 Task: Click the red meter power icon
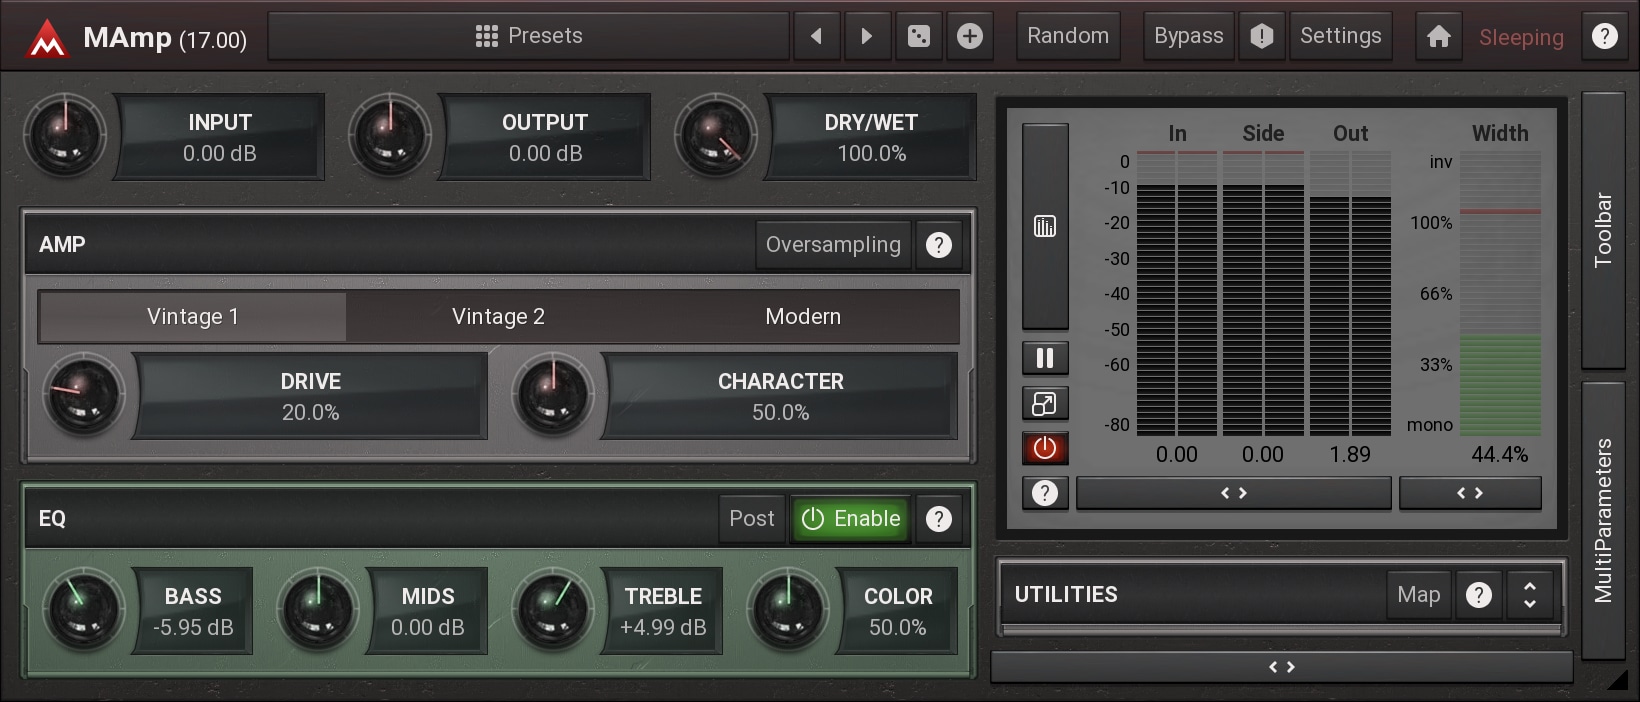[1045, 448]
